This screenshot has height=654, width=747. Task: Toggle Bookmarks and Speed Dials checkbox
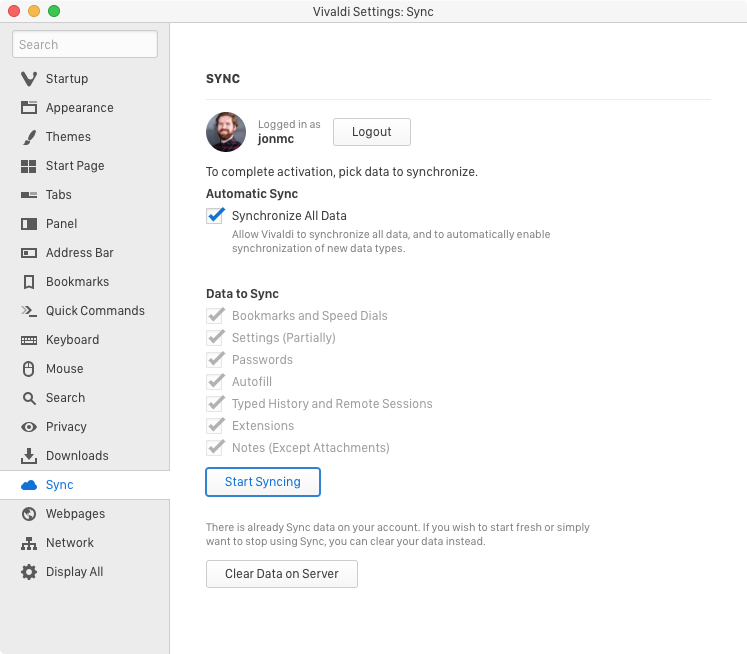[x=215, y=316]
